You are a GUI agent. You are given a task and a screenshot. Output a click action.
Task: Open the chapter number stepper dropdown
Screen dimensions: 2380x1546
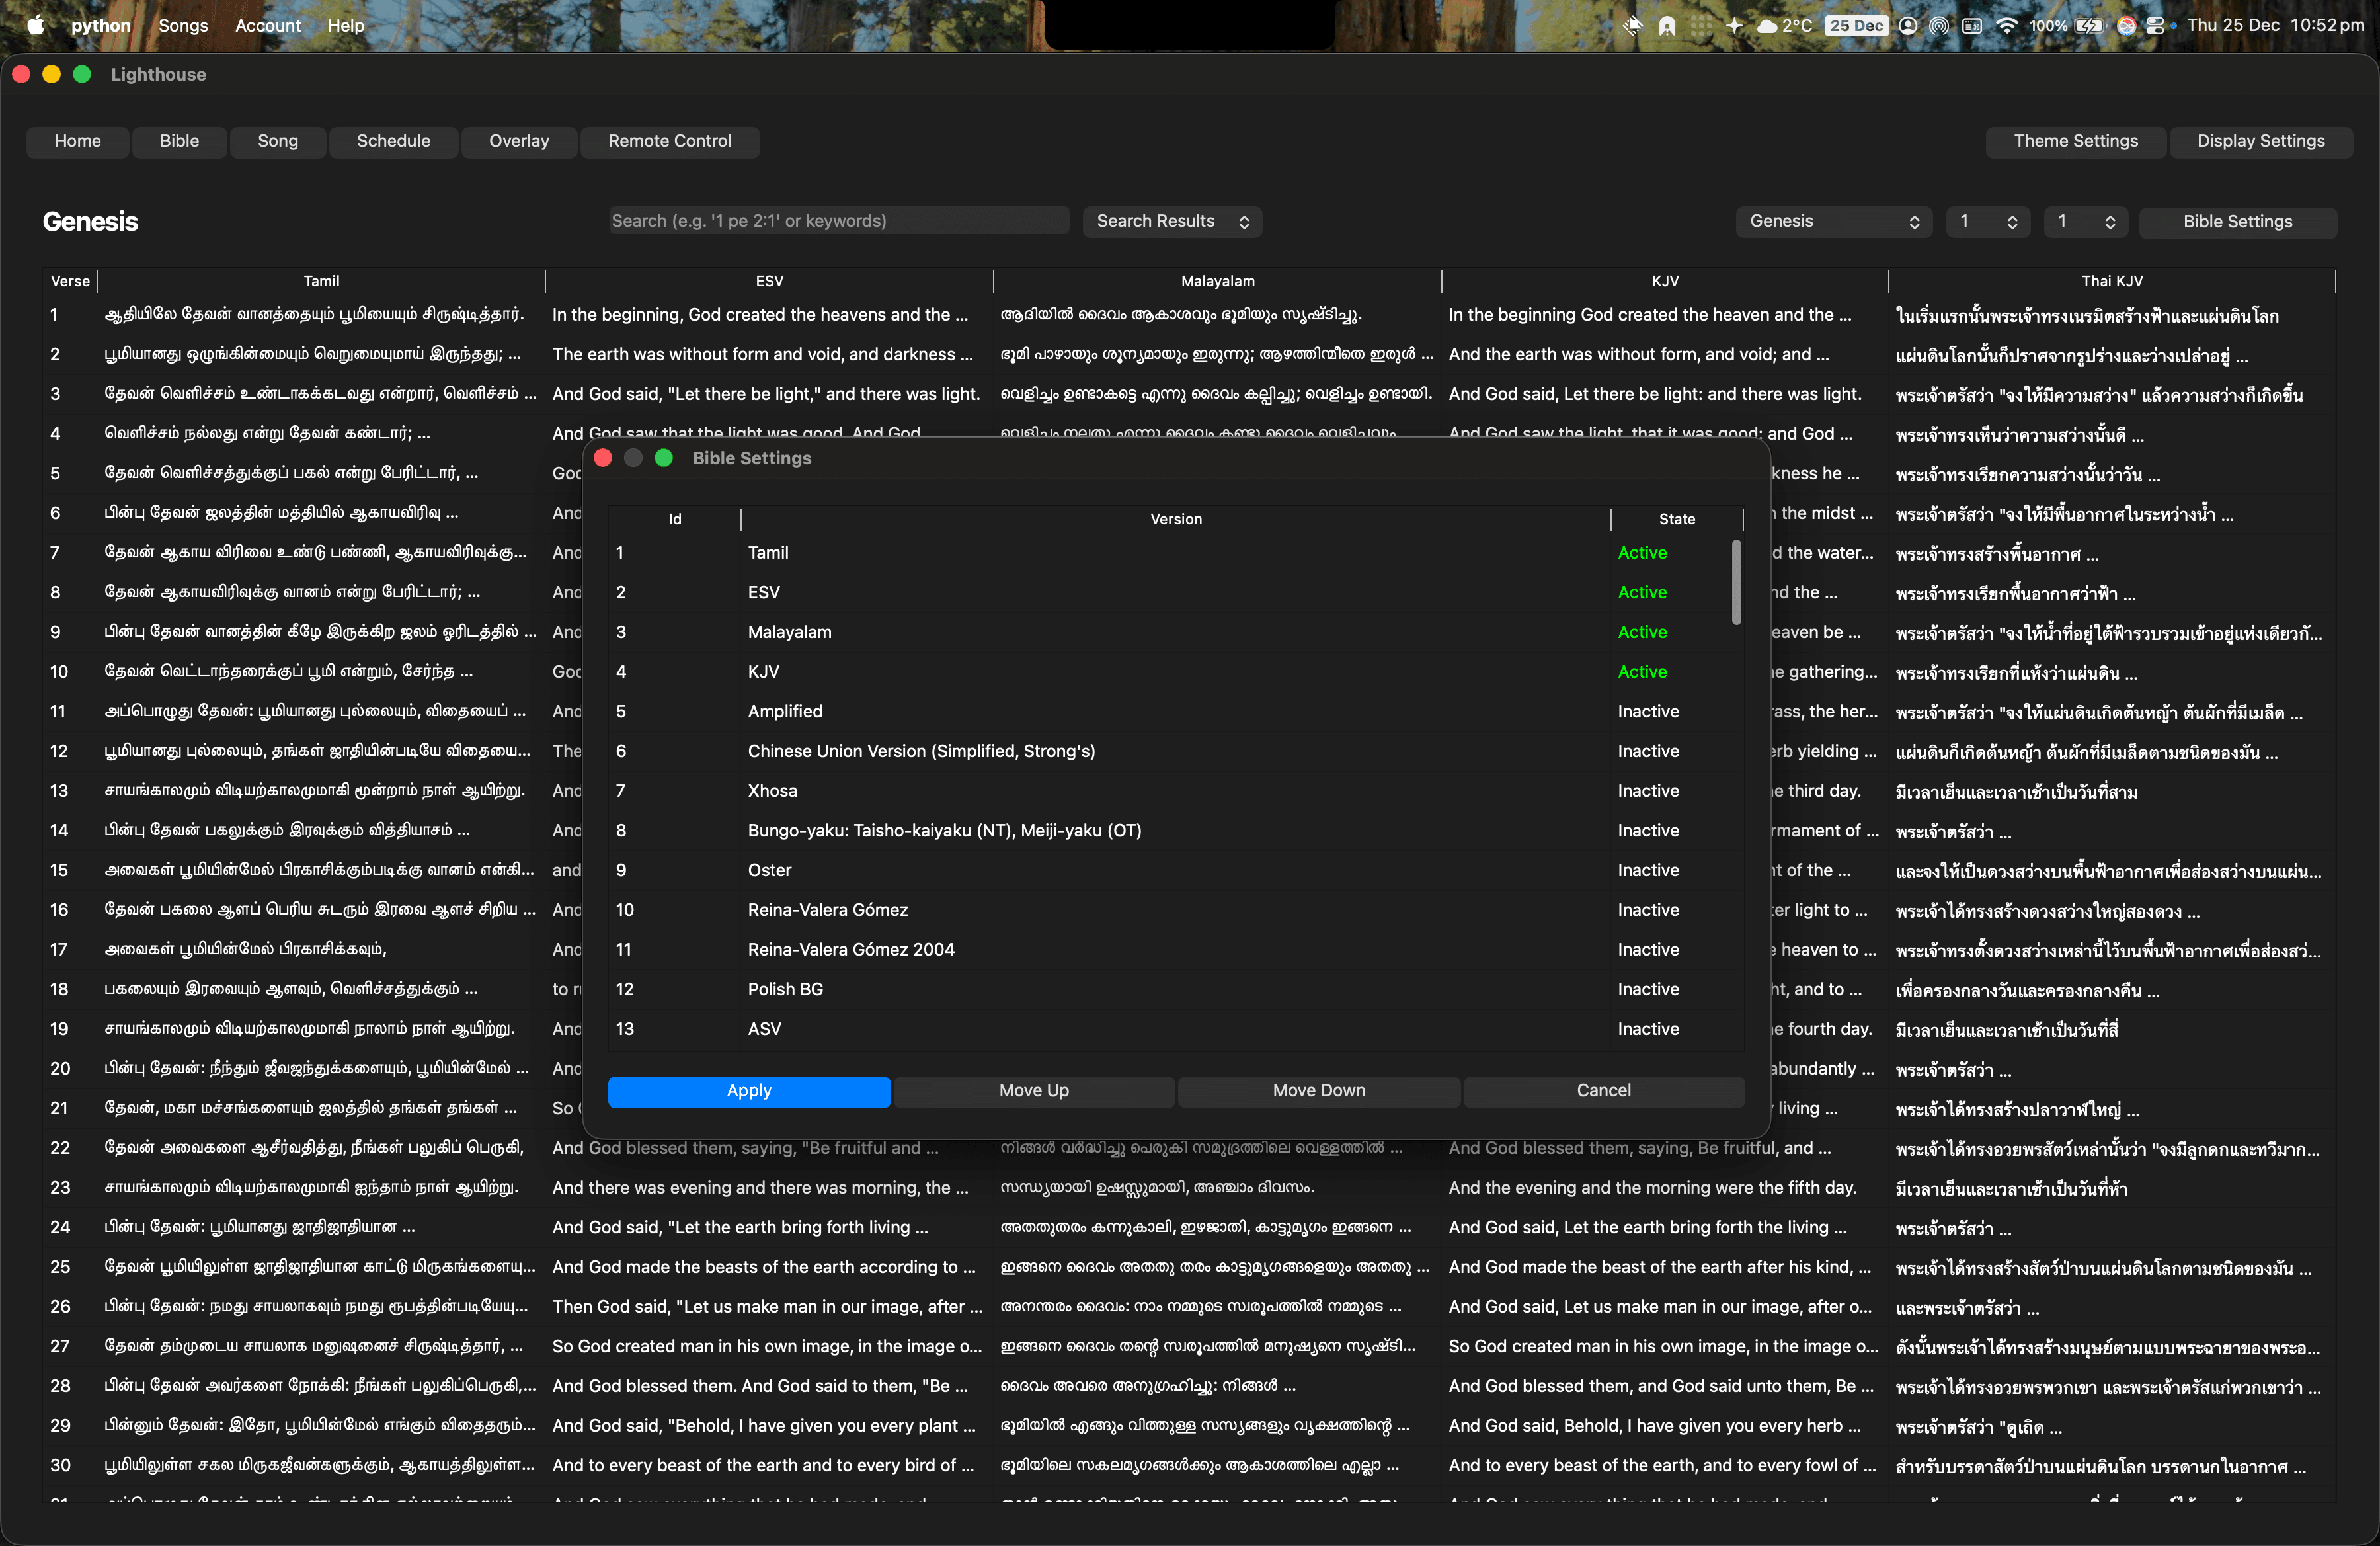point(1987,221)
